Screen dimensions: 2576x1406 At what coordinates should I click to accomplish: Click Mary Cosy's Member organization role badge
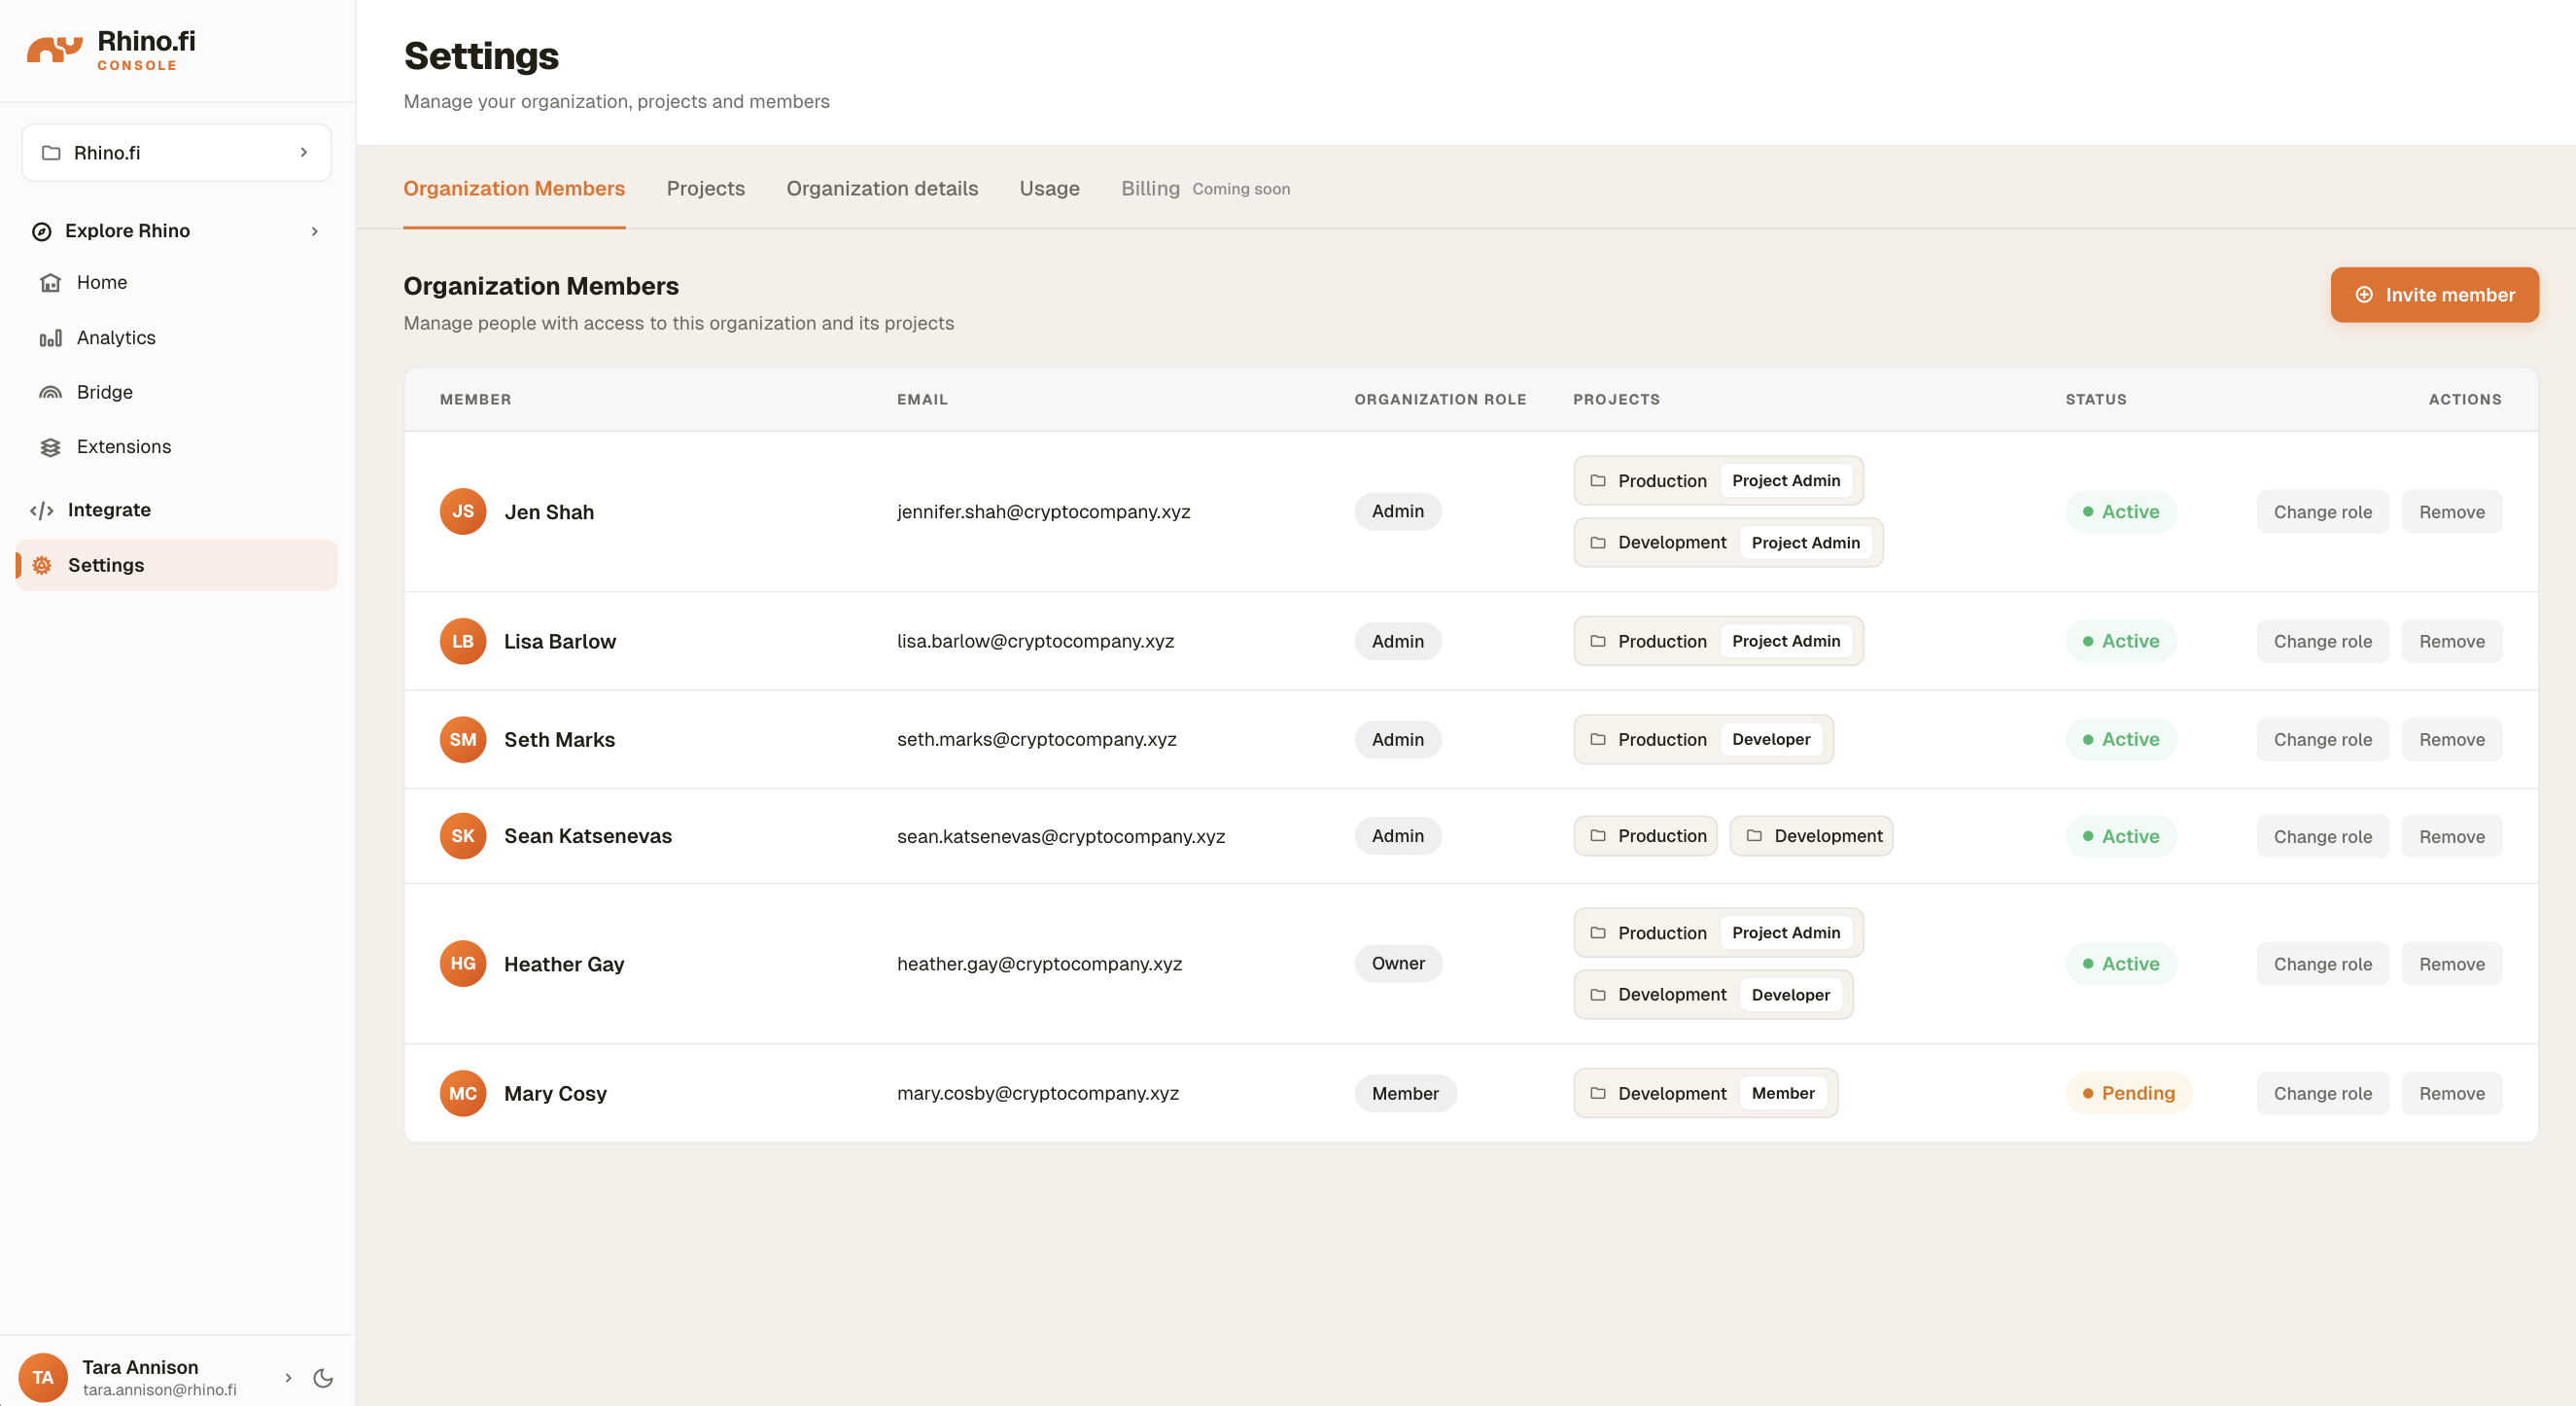click(x=1405, y=1093)
